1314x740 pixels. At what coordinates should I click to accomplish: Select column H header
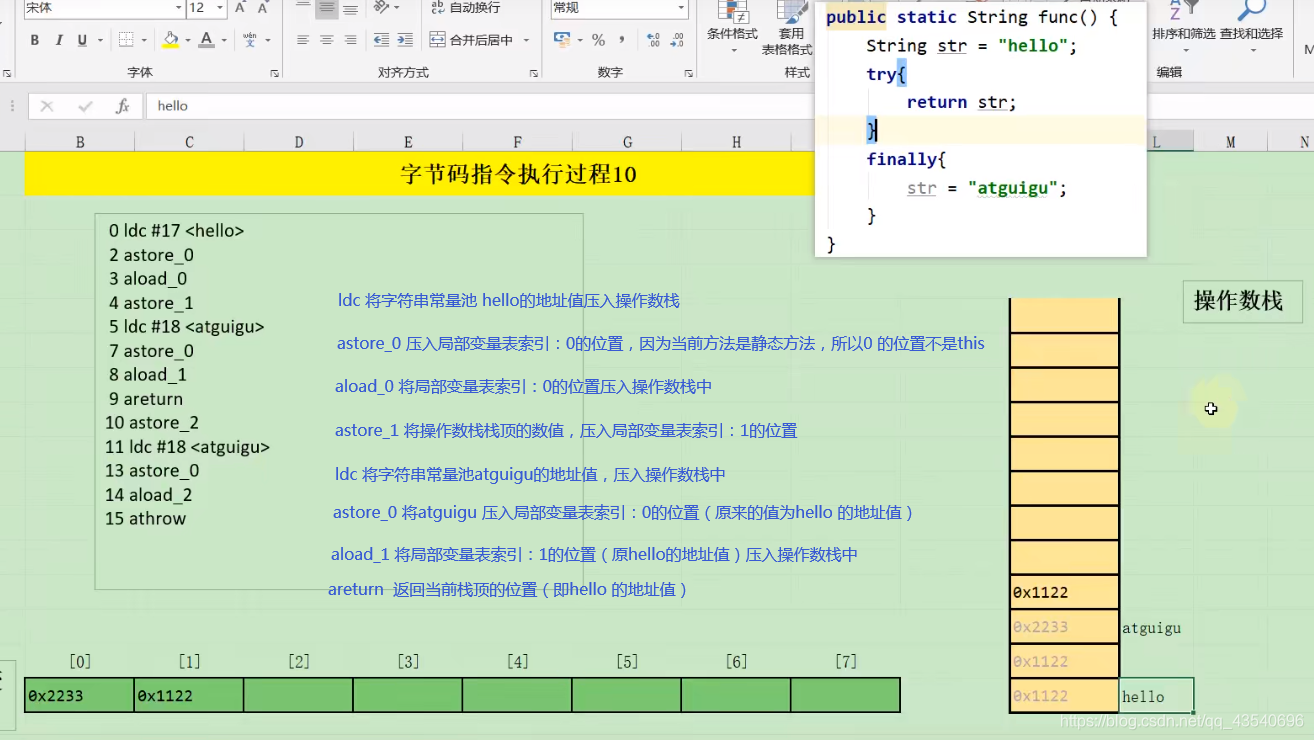pos(736,142)
